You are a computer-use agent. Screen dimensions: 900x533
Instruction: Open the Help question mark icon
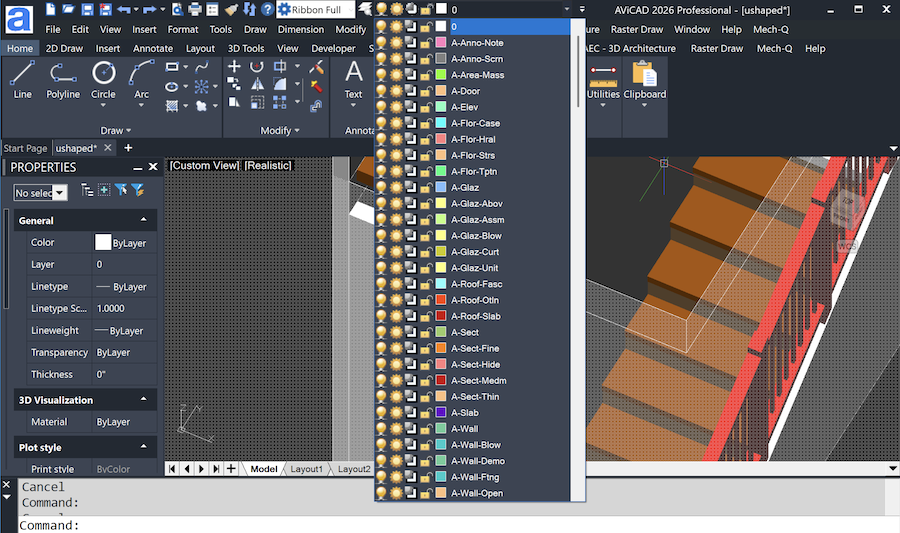[x=267, y=9]
